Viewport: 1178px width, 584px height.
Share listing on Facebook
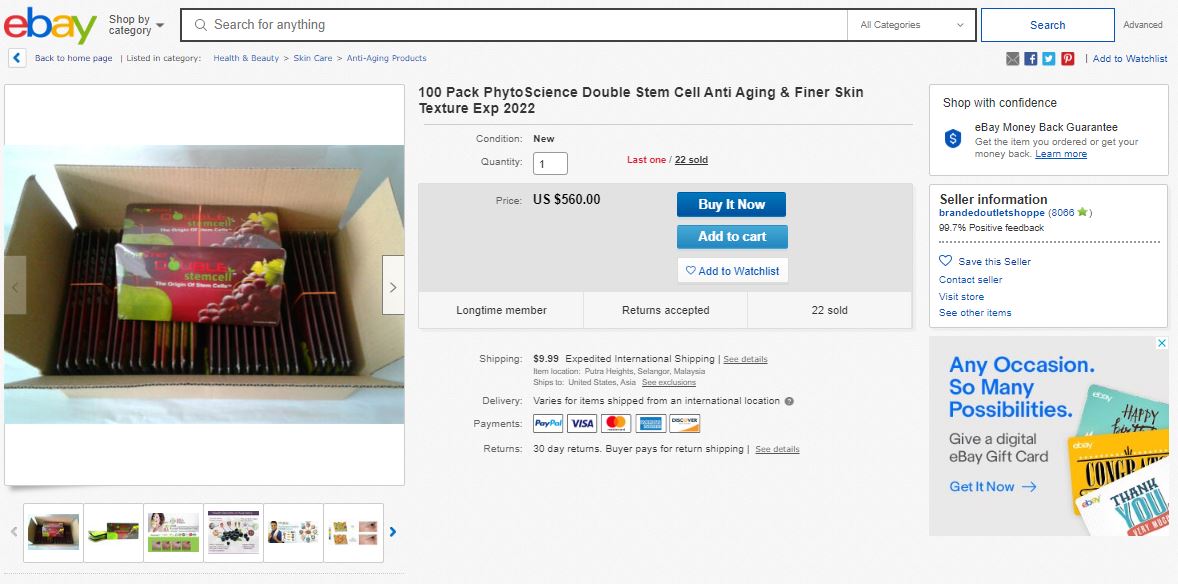pyautogui.click(x=1031, y=59)
